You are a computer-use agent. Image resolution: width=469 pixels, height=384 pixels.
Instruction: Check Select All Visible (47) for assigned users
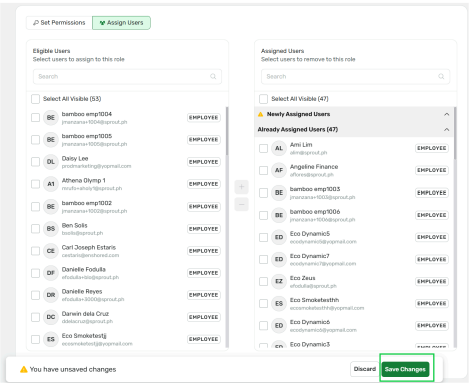pyautogui.click(x=263, y=99)
